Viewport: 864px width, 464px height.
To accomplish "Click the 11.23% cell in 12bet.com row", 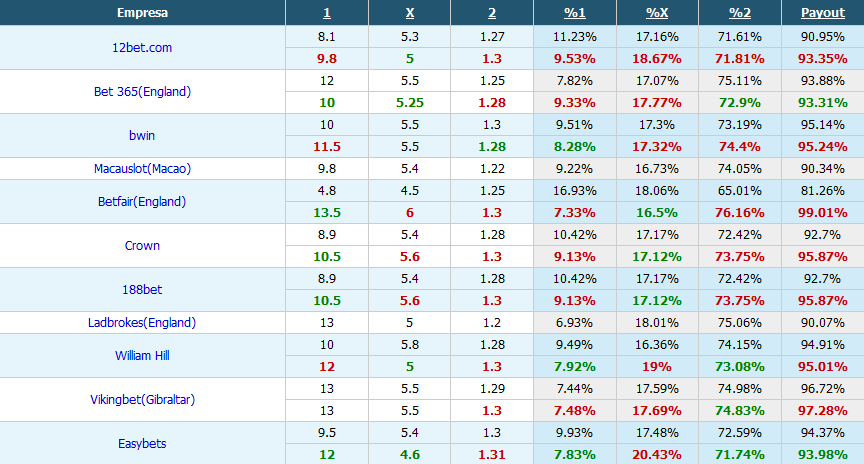I will coord(575,36).
